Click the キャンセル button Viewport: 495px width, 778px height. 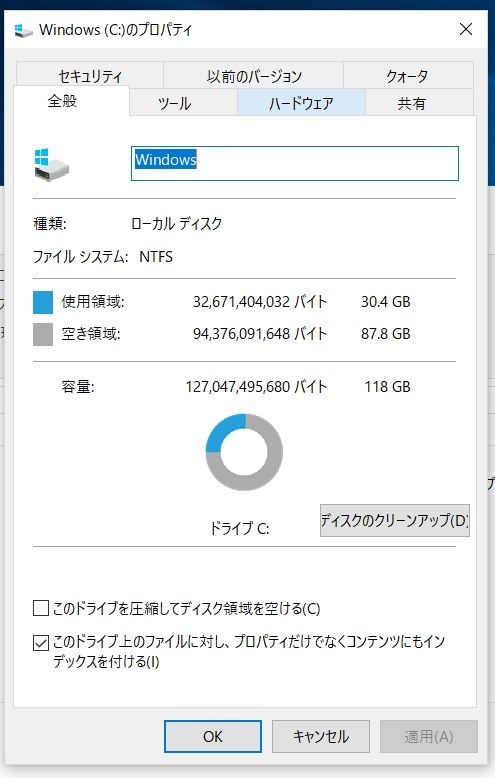click(320, 736)
